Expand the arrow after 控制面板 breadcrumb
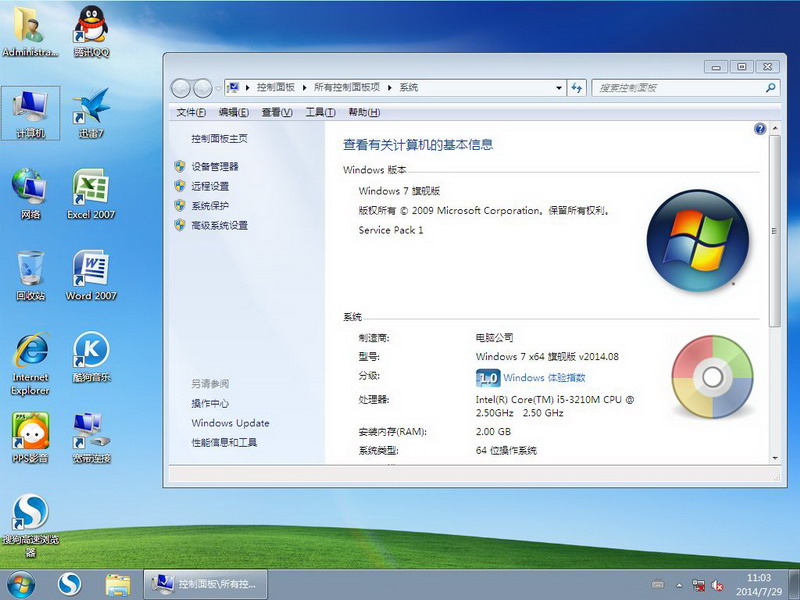Image resolution: width=800 pixels, height=600 pixels. (304, 88)
